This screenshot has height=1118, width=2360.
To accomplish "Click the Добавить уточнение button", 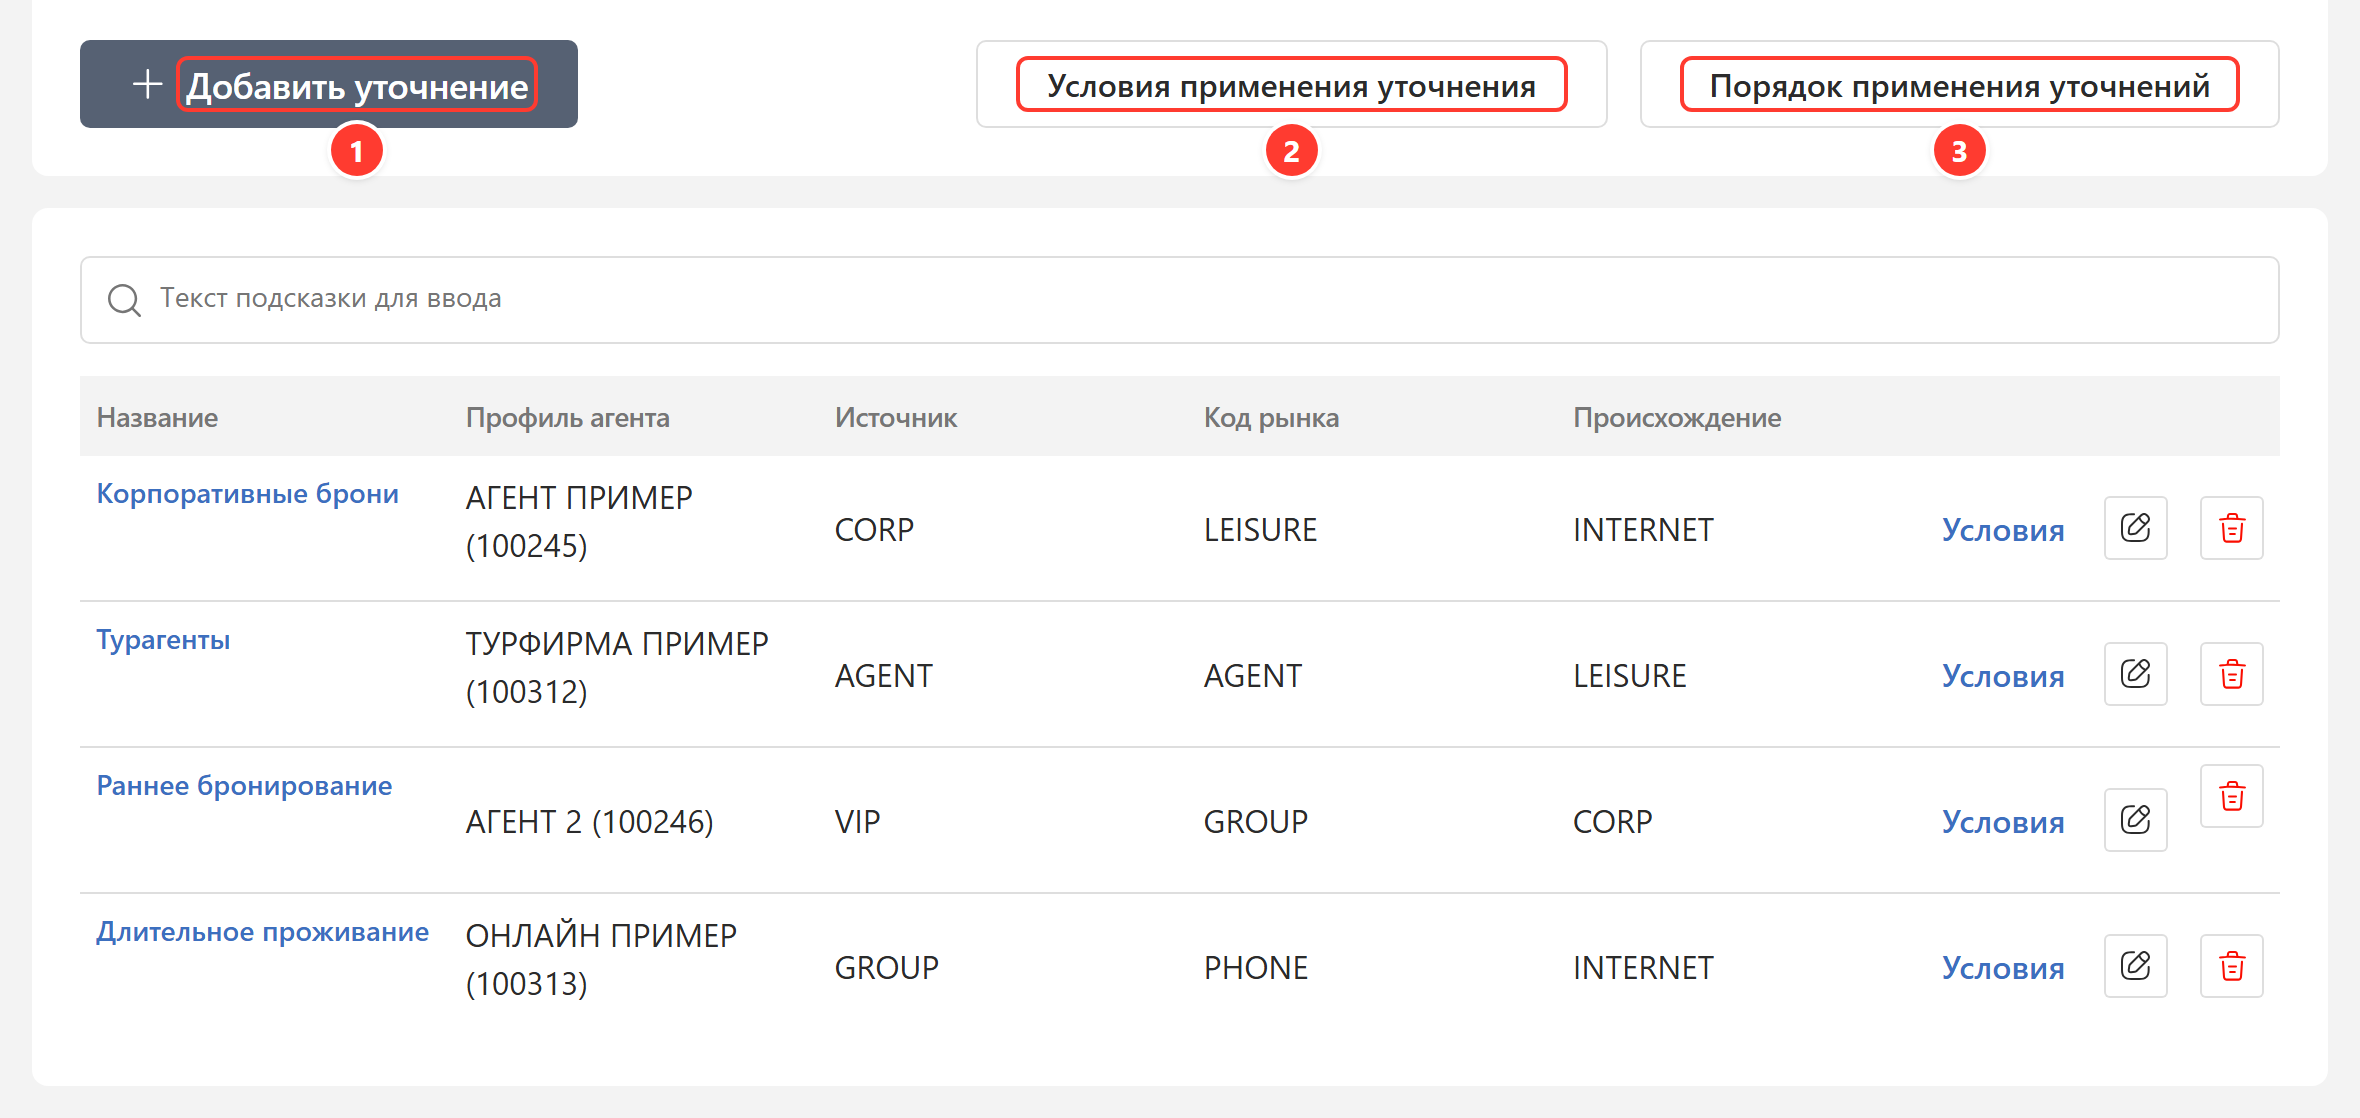I will point(329,84).
